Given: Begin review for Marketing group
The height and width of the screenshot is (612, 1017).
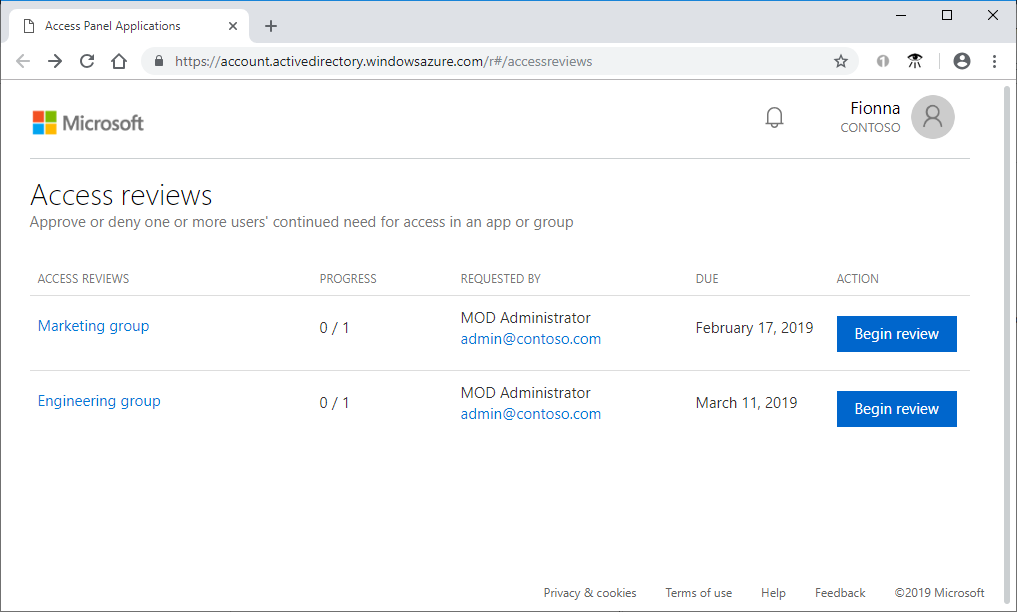Looking at the screenshot, I should coord(896,333).
